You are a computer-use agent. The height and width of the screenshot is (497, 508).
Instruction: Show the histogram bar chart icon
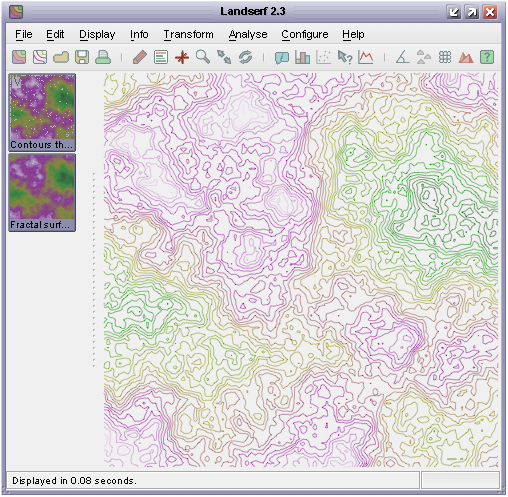point(303,57)
